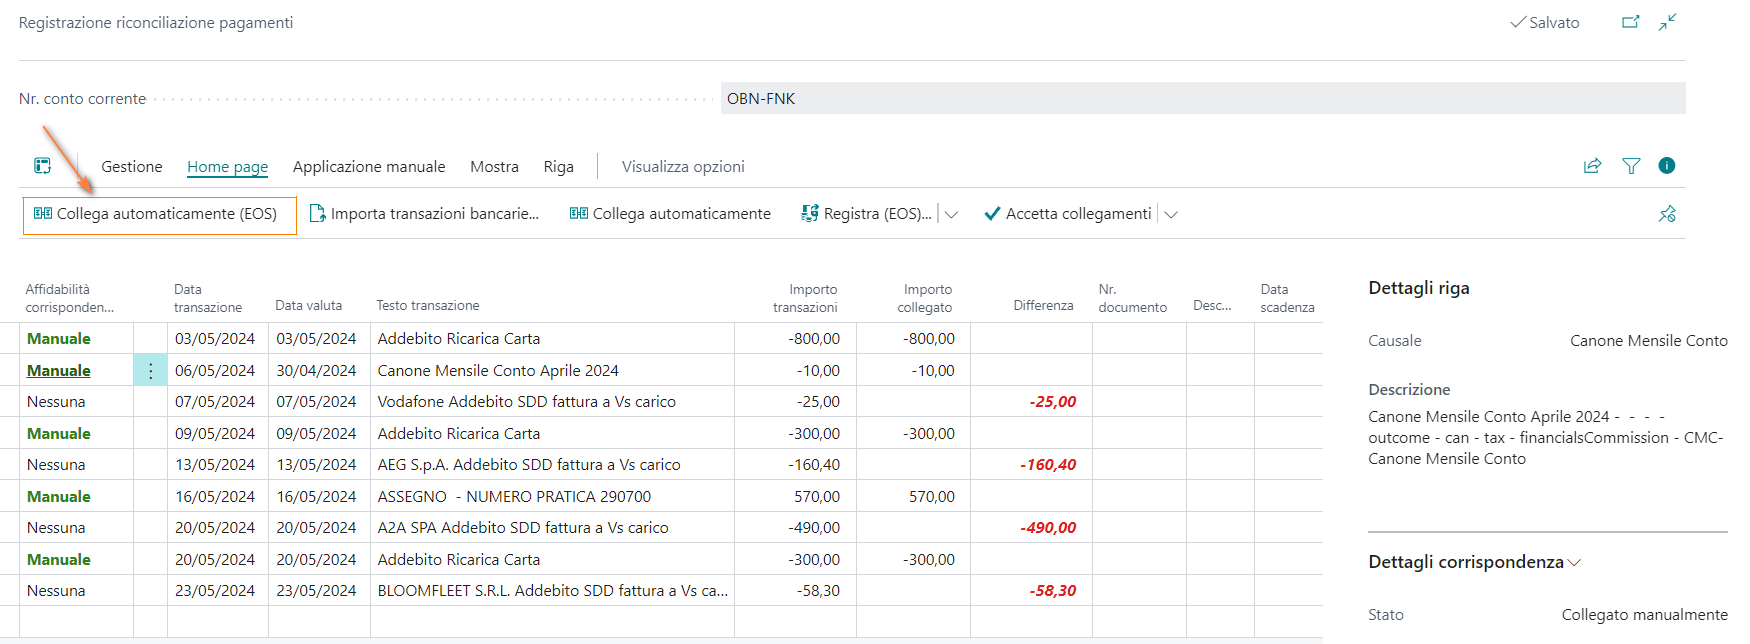Click the AEG S.p.A. Addebito SDD transaction text
This screenshot has width=1750, height=644.
pos(528,465)
